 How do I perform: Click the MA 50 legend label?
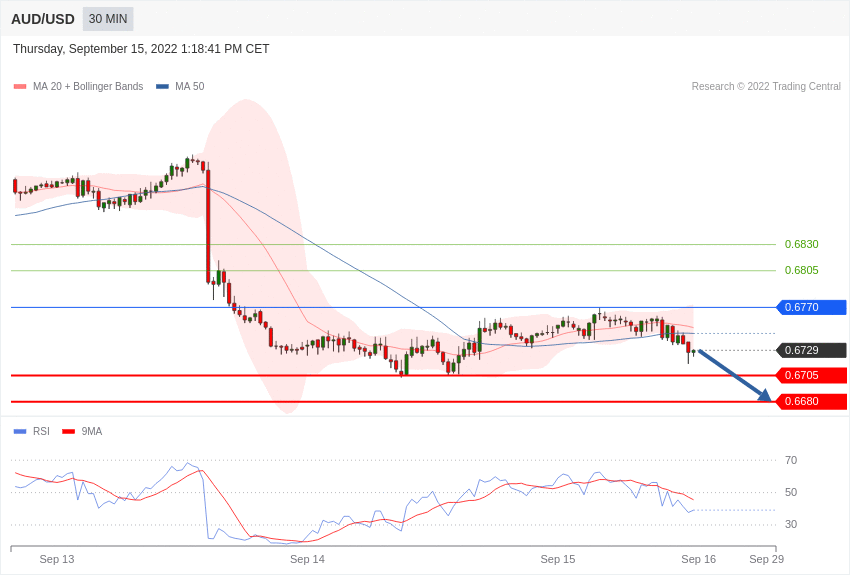coord(190,86)
